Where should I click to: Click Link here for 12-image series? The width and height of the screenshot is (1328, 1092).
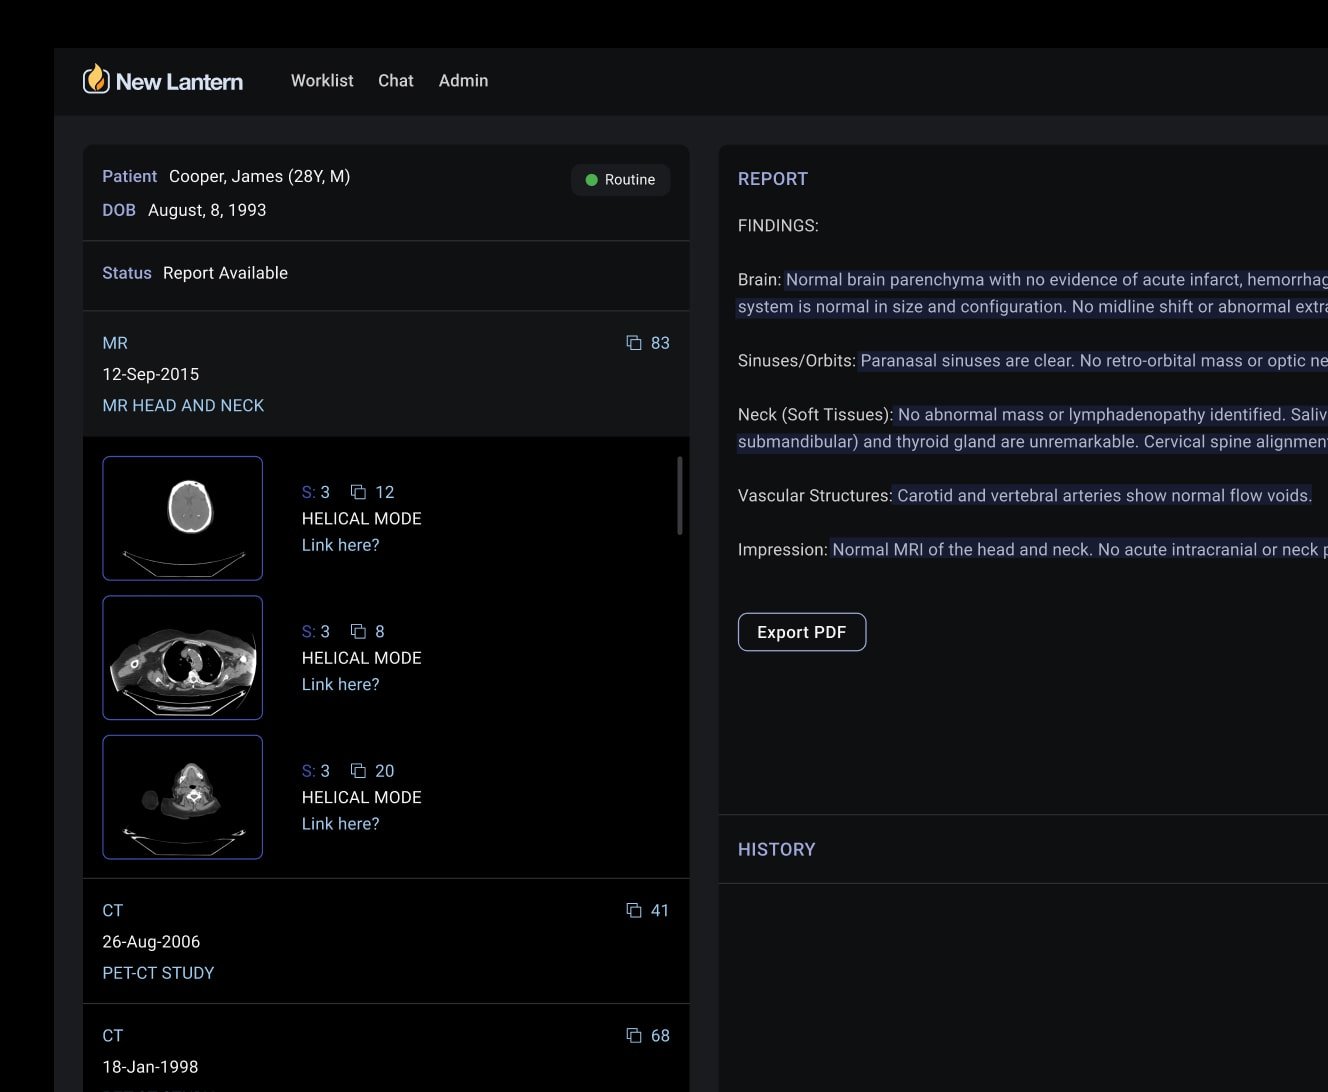(x=340, y=545)
